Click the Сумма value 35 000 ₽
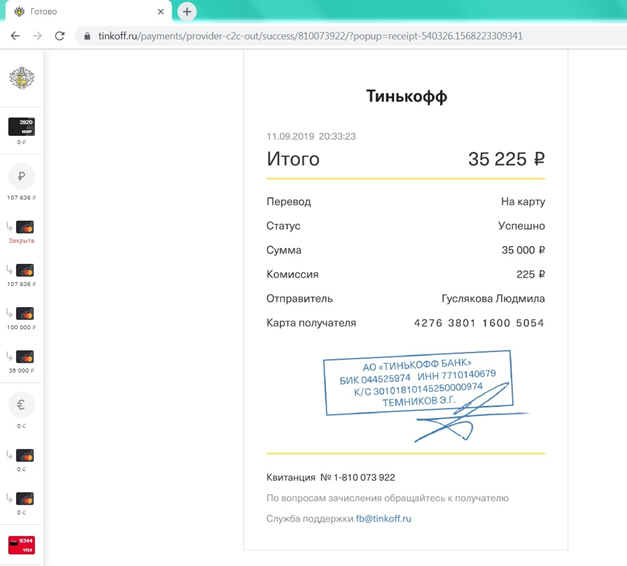Image resolution: width=627 pixels, height=566 pixels. point(523,250)
